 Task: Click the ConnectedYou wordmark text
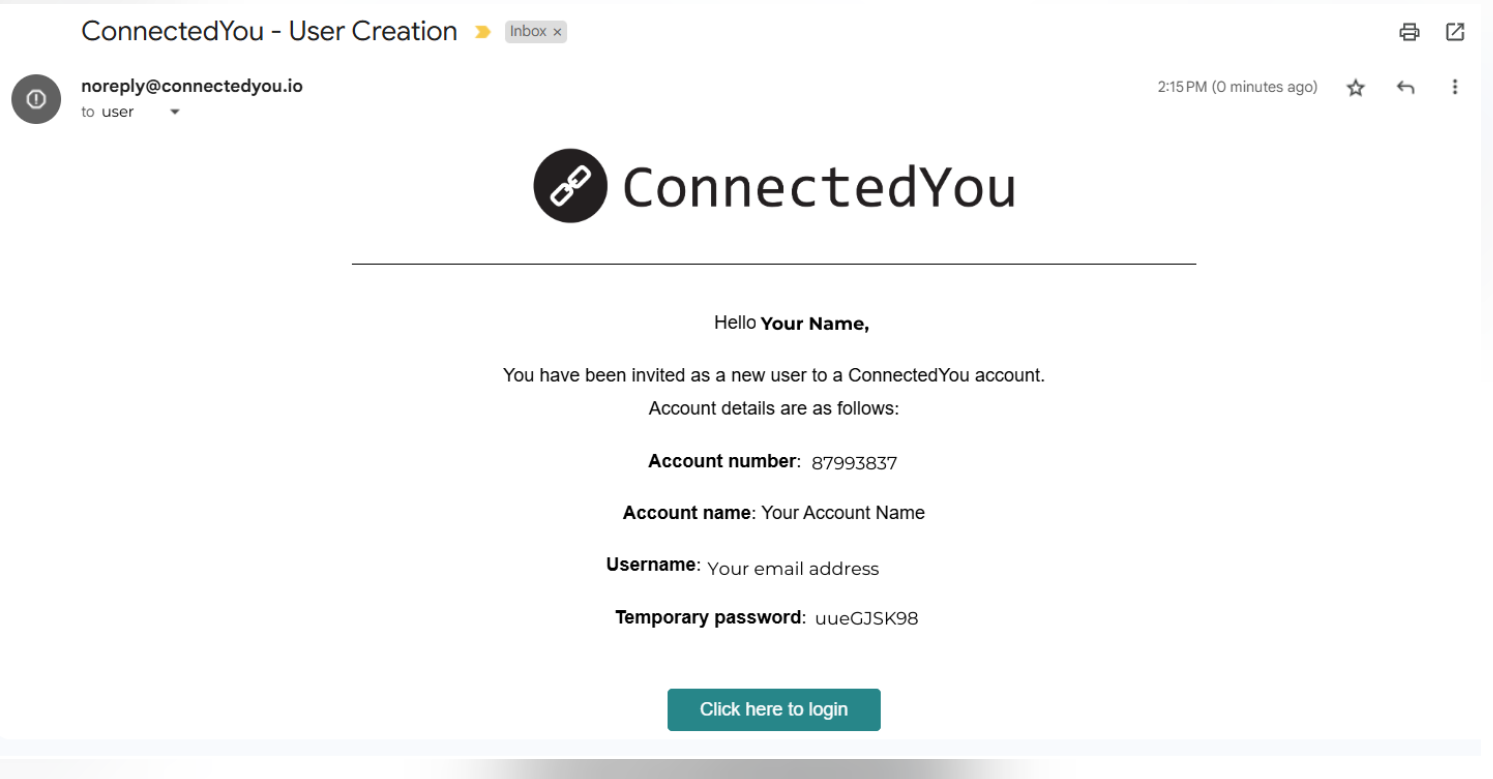point(819,187)
